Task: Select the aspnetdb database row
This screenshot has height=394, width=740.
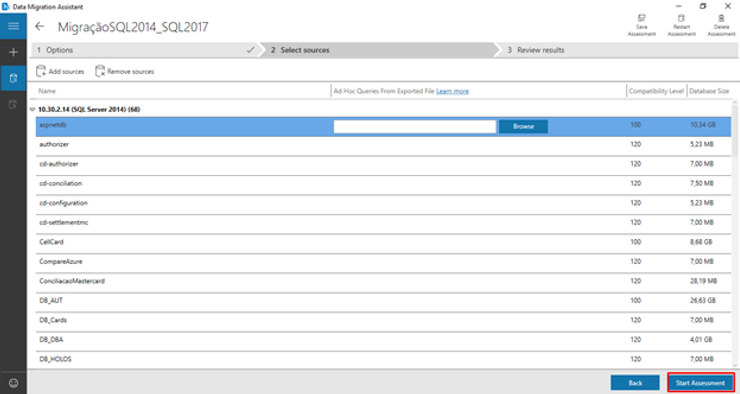Action: [384, 126]
